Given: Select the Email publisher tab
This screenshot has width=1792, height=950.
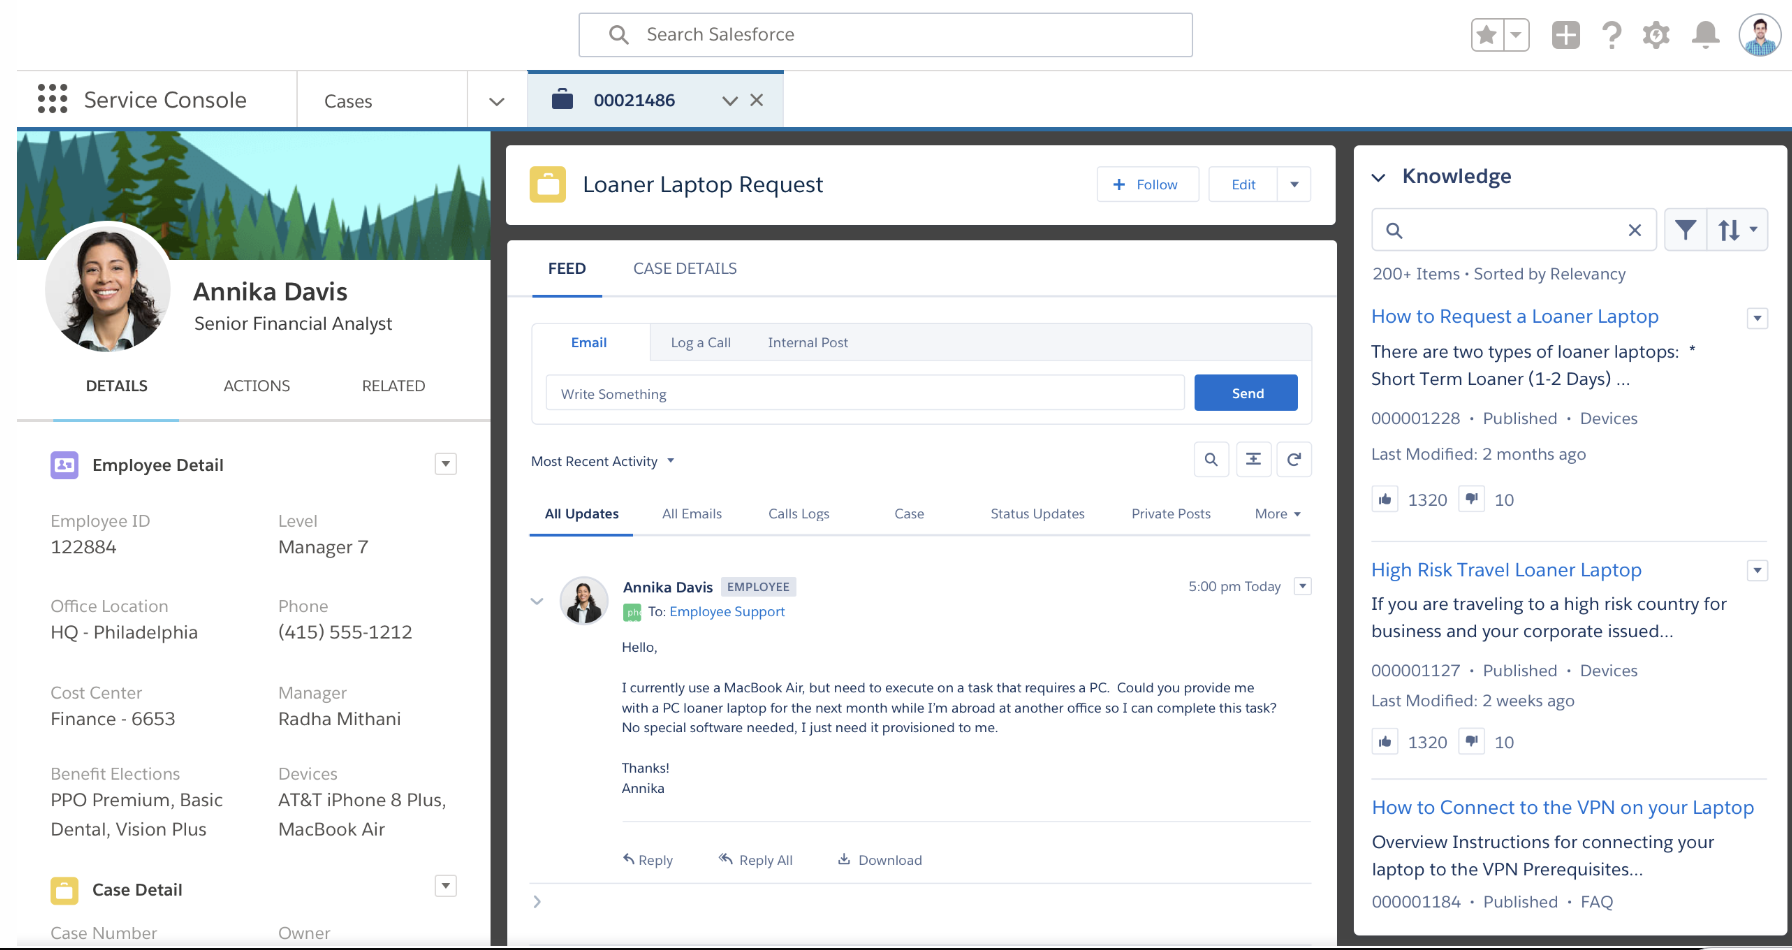Looking at the screenshot, I should 589,342.
